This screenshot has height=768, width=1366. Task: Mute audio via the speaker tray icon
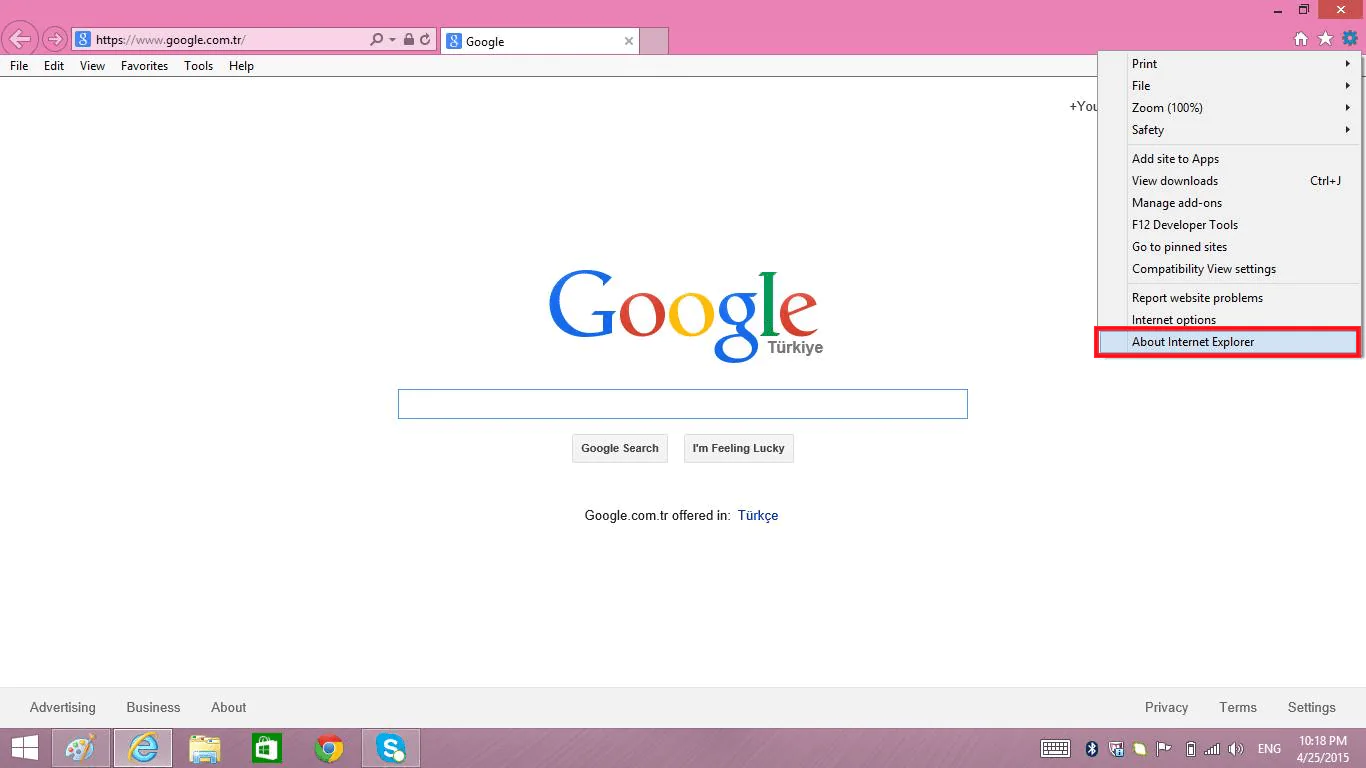pos(1235,748)
